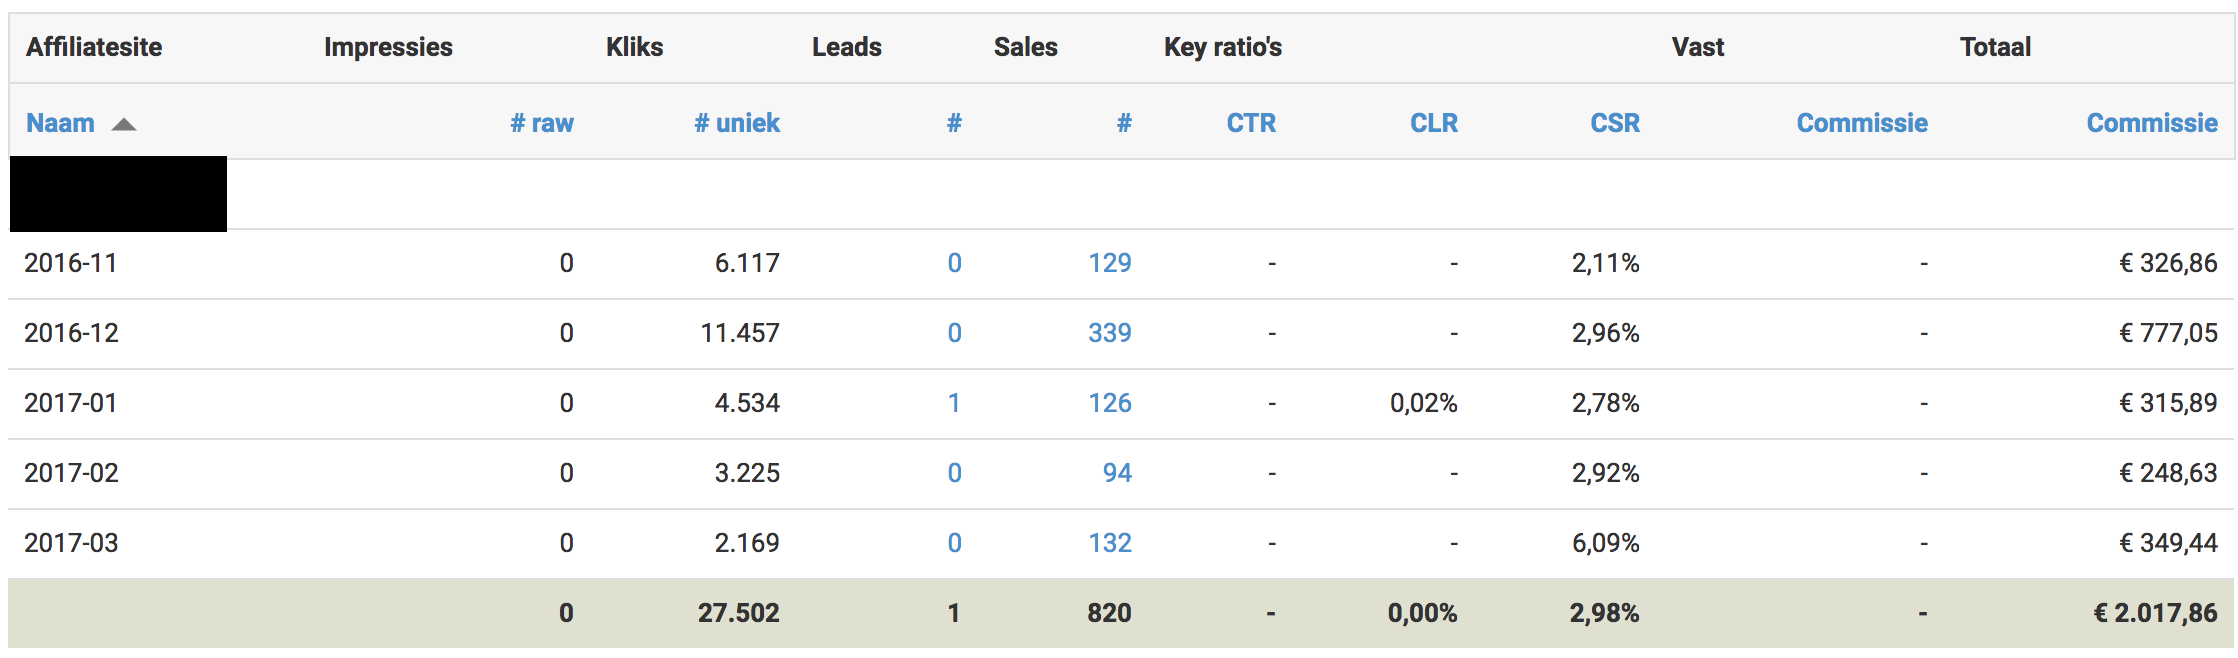Sort by CTR column header
This screenshot has height=658, width=2238.
1251,123
